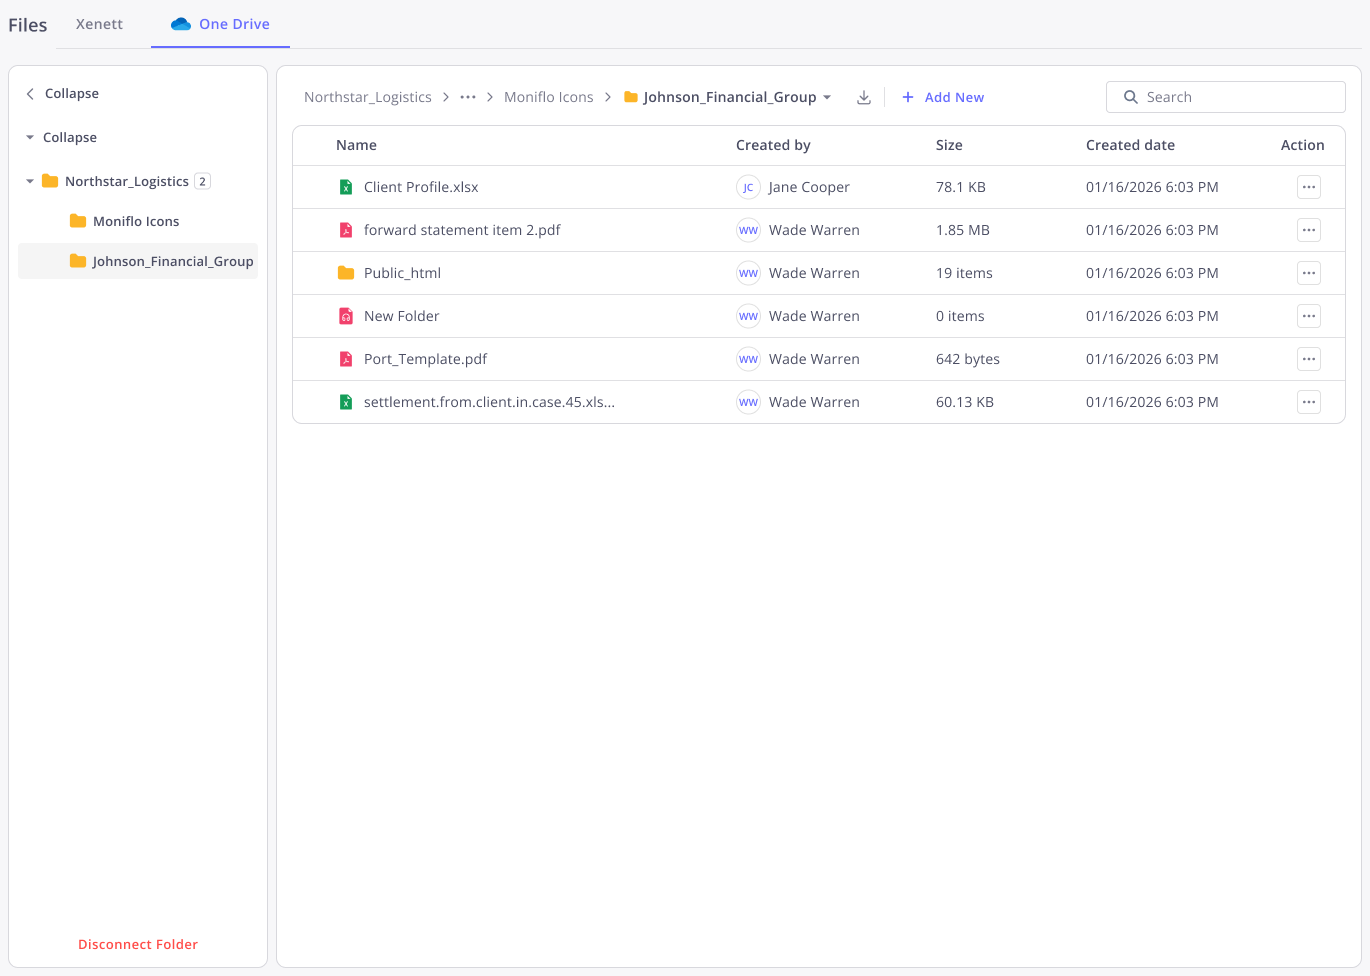This screenshot has height=976, width=1370.
Task: Switch to the One Drive tab
Action: (x=220, y=24)
